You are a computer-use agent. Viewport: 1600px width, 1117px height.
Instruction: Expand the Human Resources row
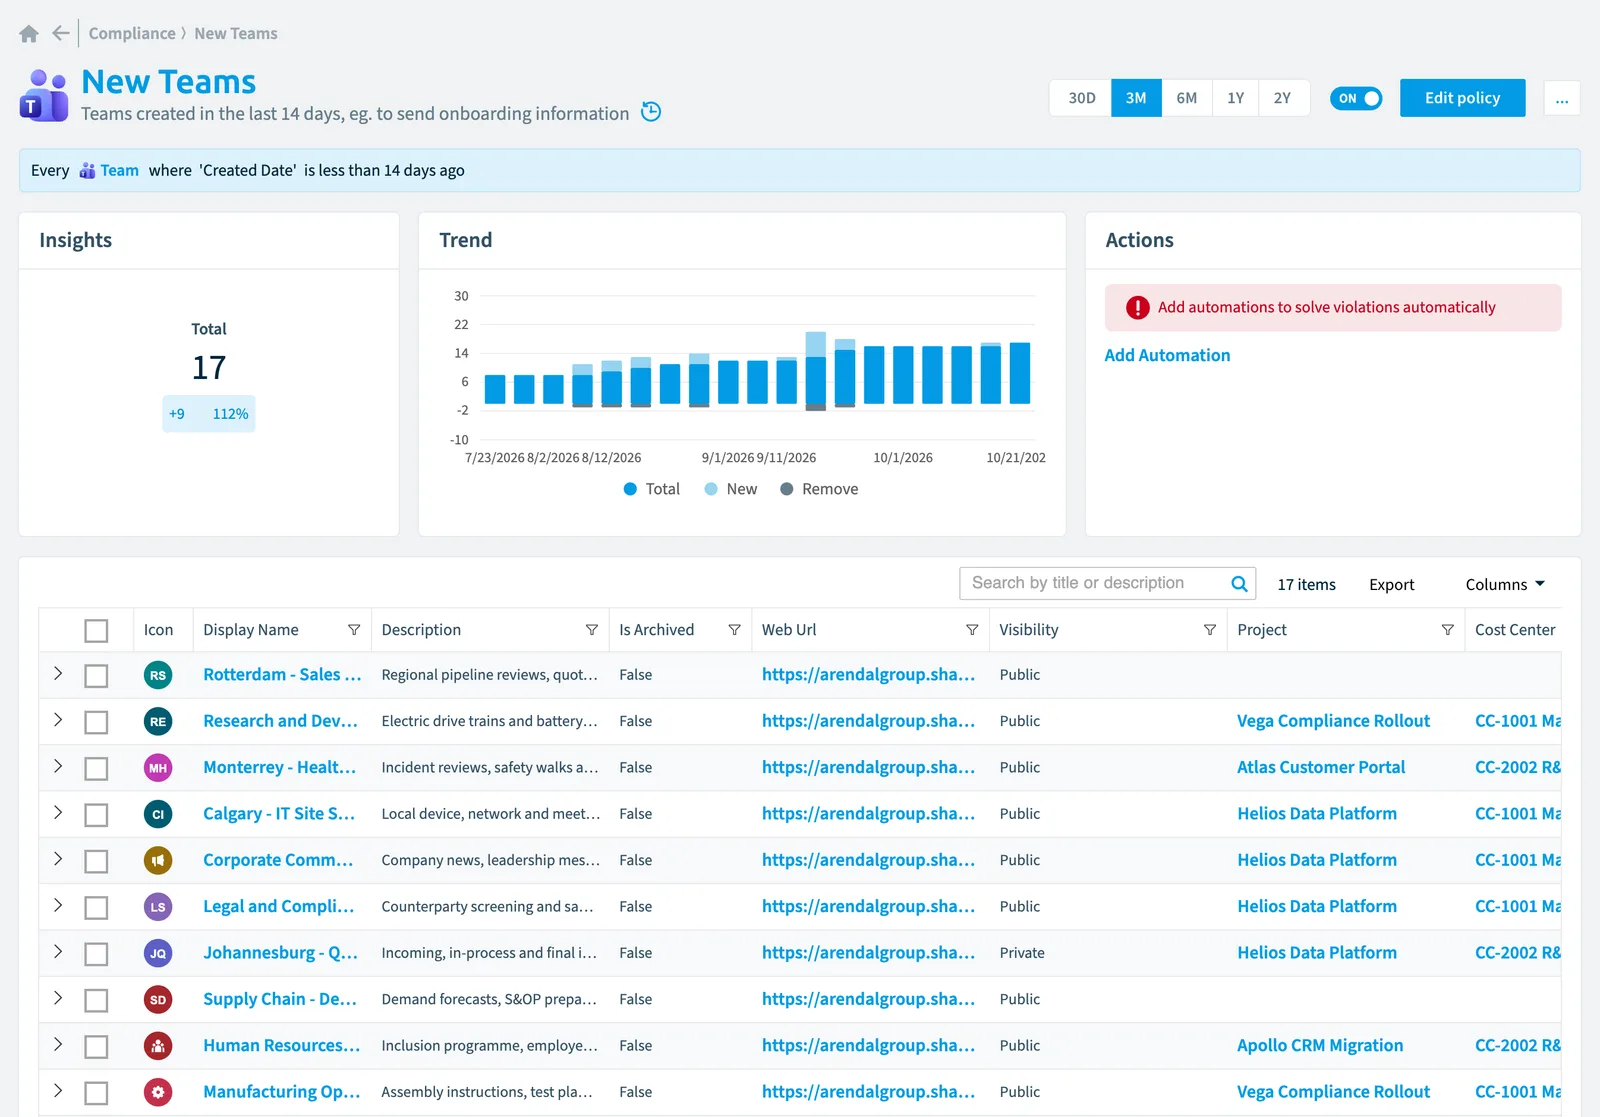tap(58, 1045)
